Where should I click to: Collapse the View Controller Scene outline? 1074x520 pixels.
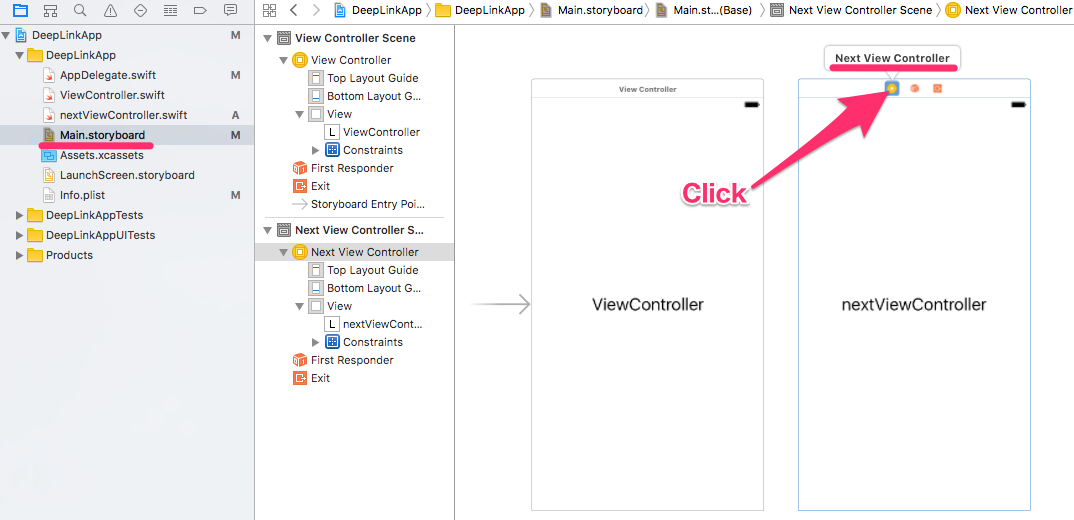click(x=268, y=38)
